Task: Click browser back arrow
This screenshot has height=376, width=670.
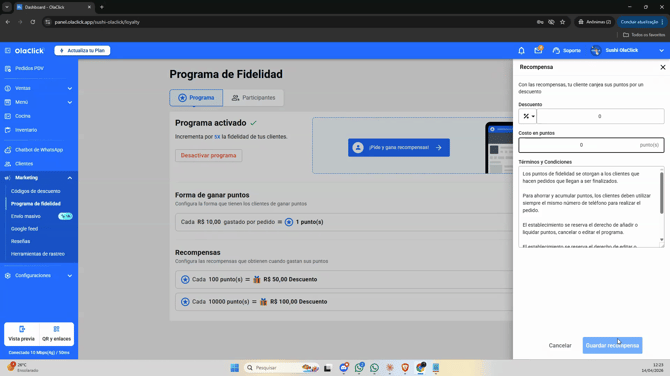Action: pos(8,22)
